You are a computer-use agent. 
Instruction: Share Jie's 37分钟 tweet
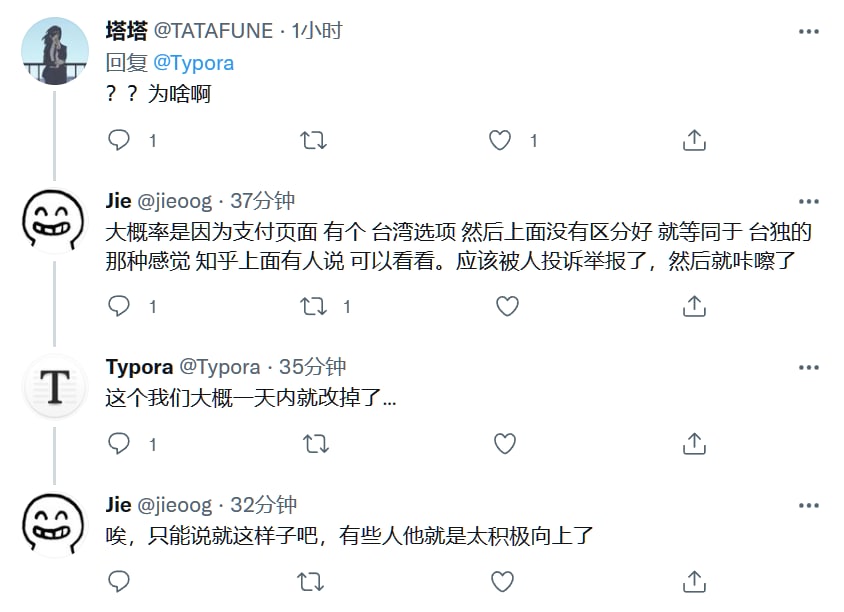pyautogui.click(x=694, y=306)
